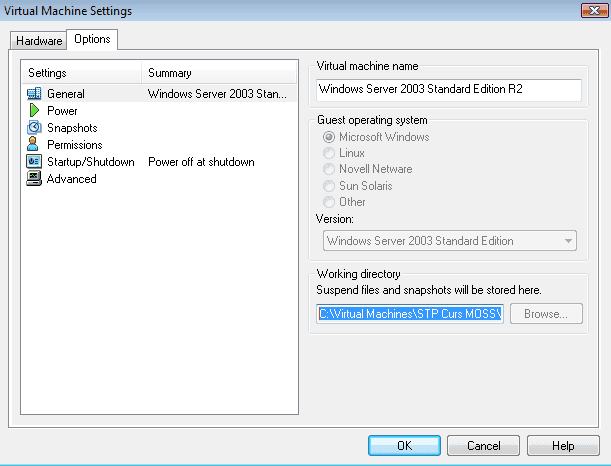
Task: Open the Version dropdown list
Action: (x=450, y=241)
